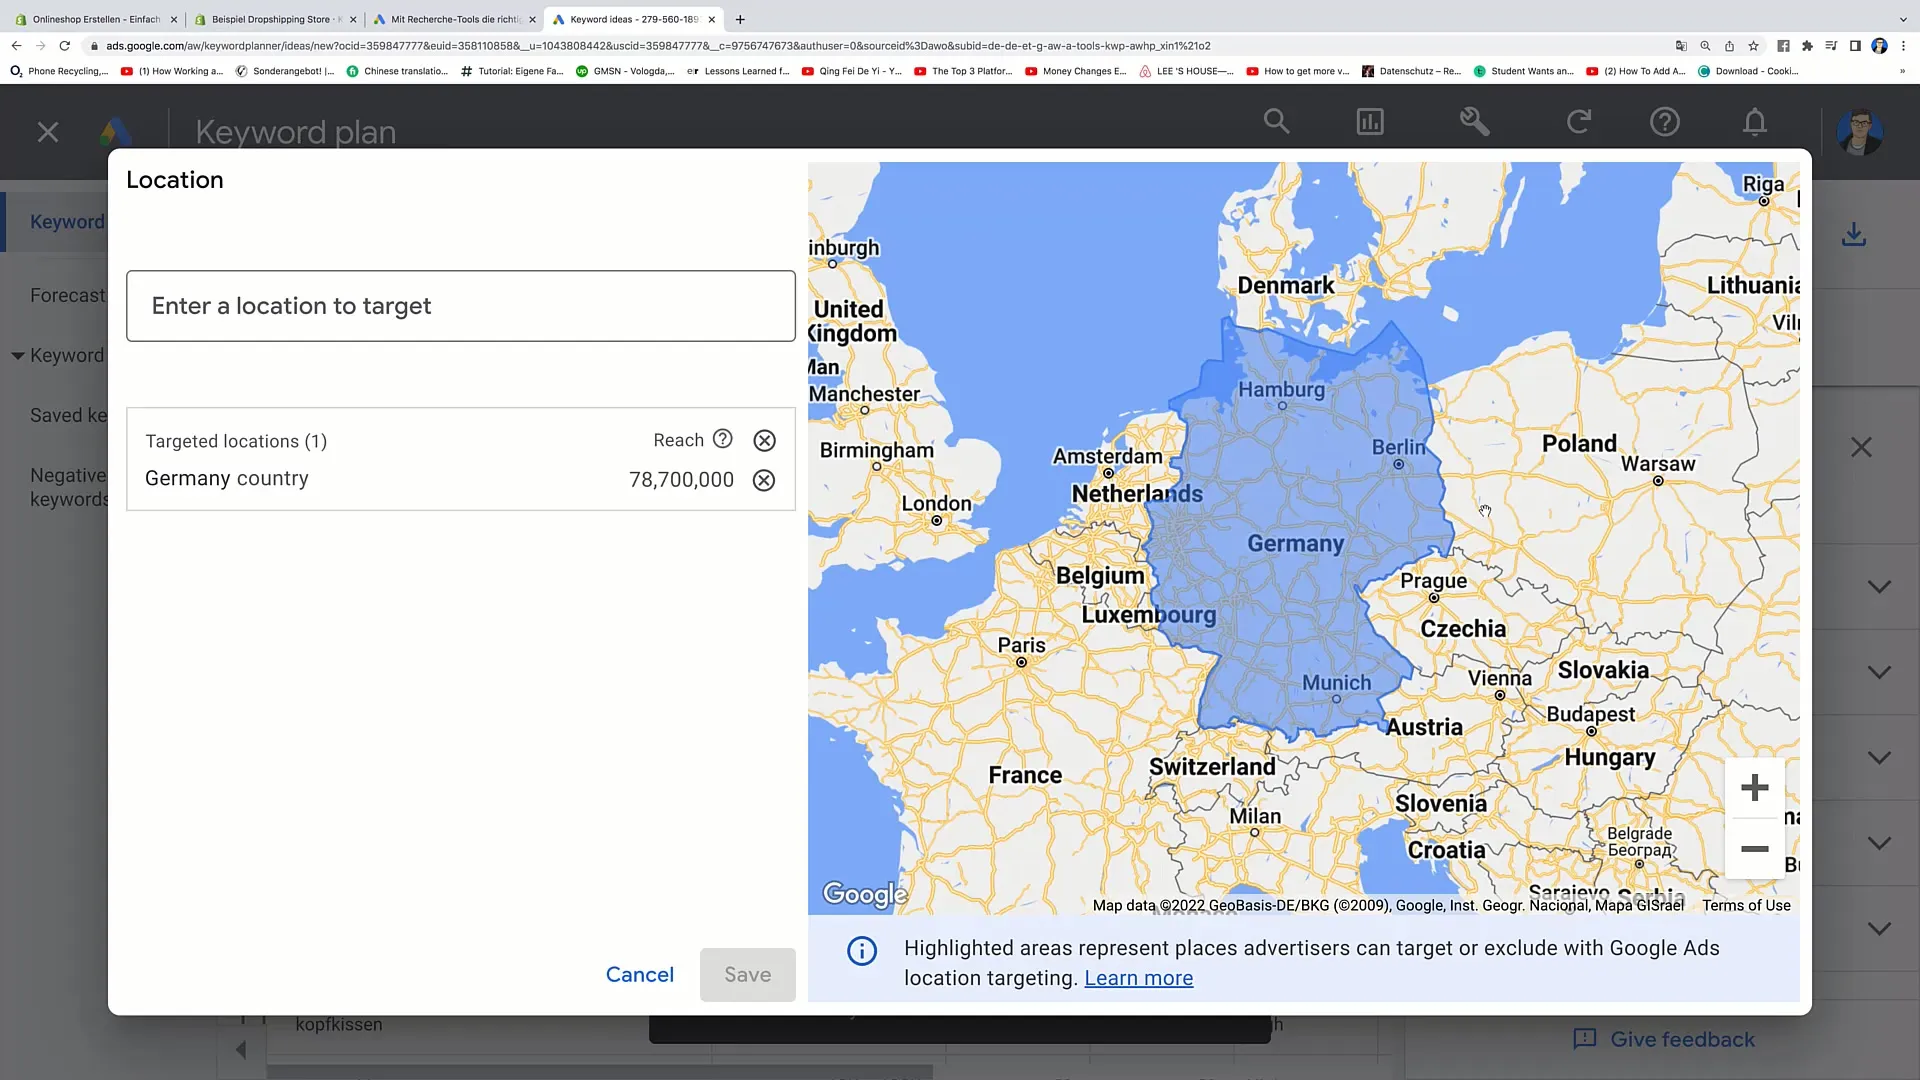Viewport: 1920px width, 1080px height.
Task: Show more bookmarks overflow chevron
Action: point(1902,71)
